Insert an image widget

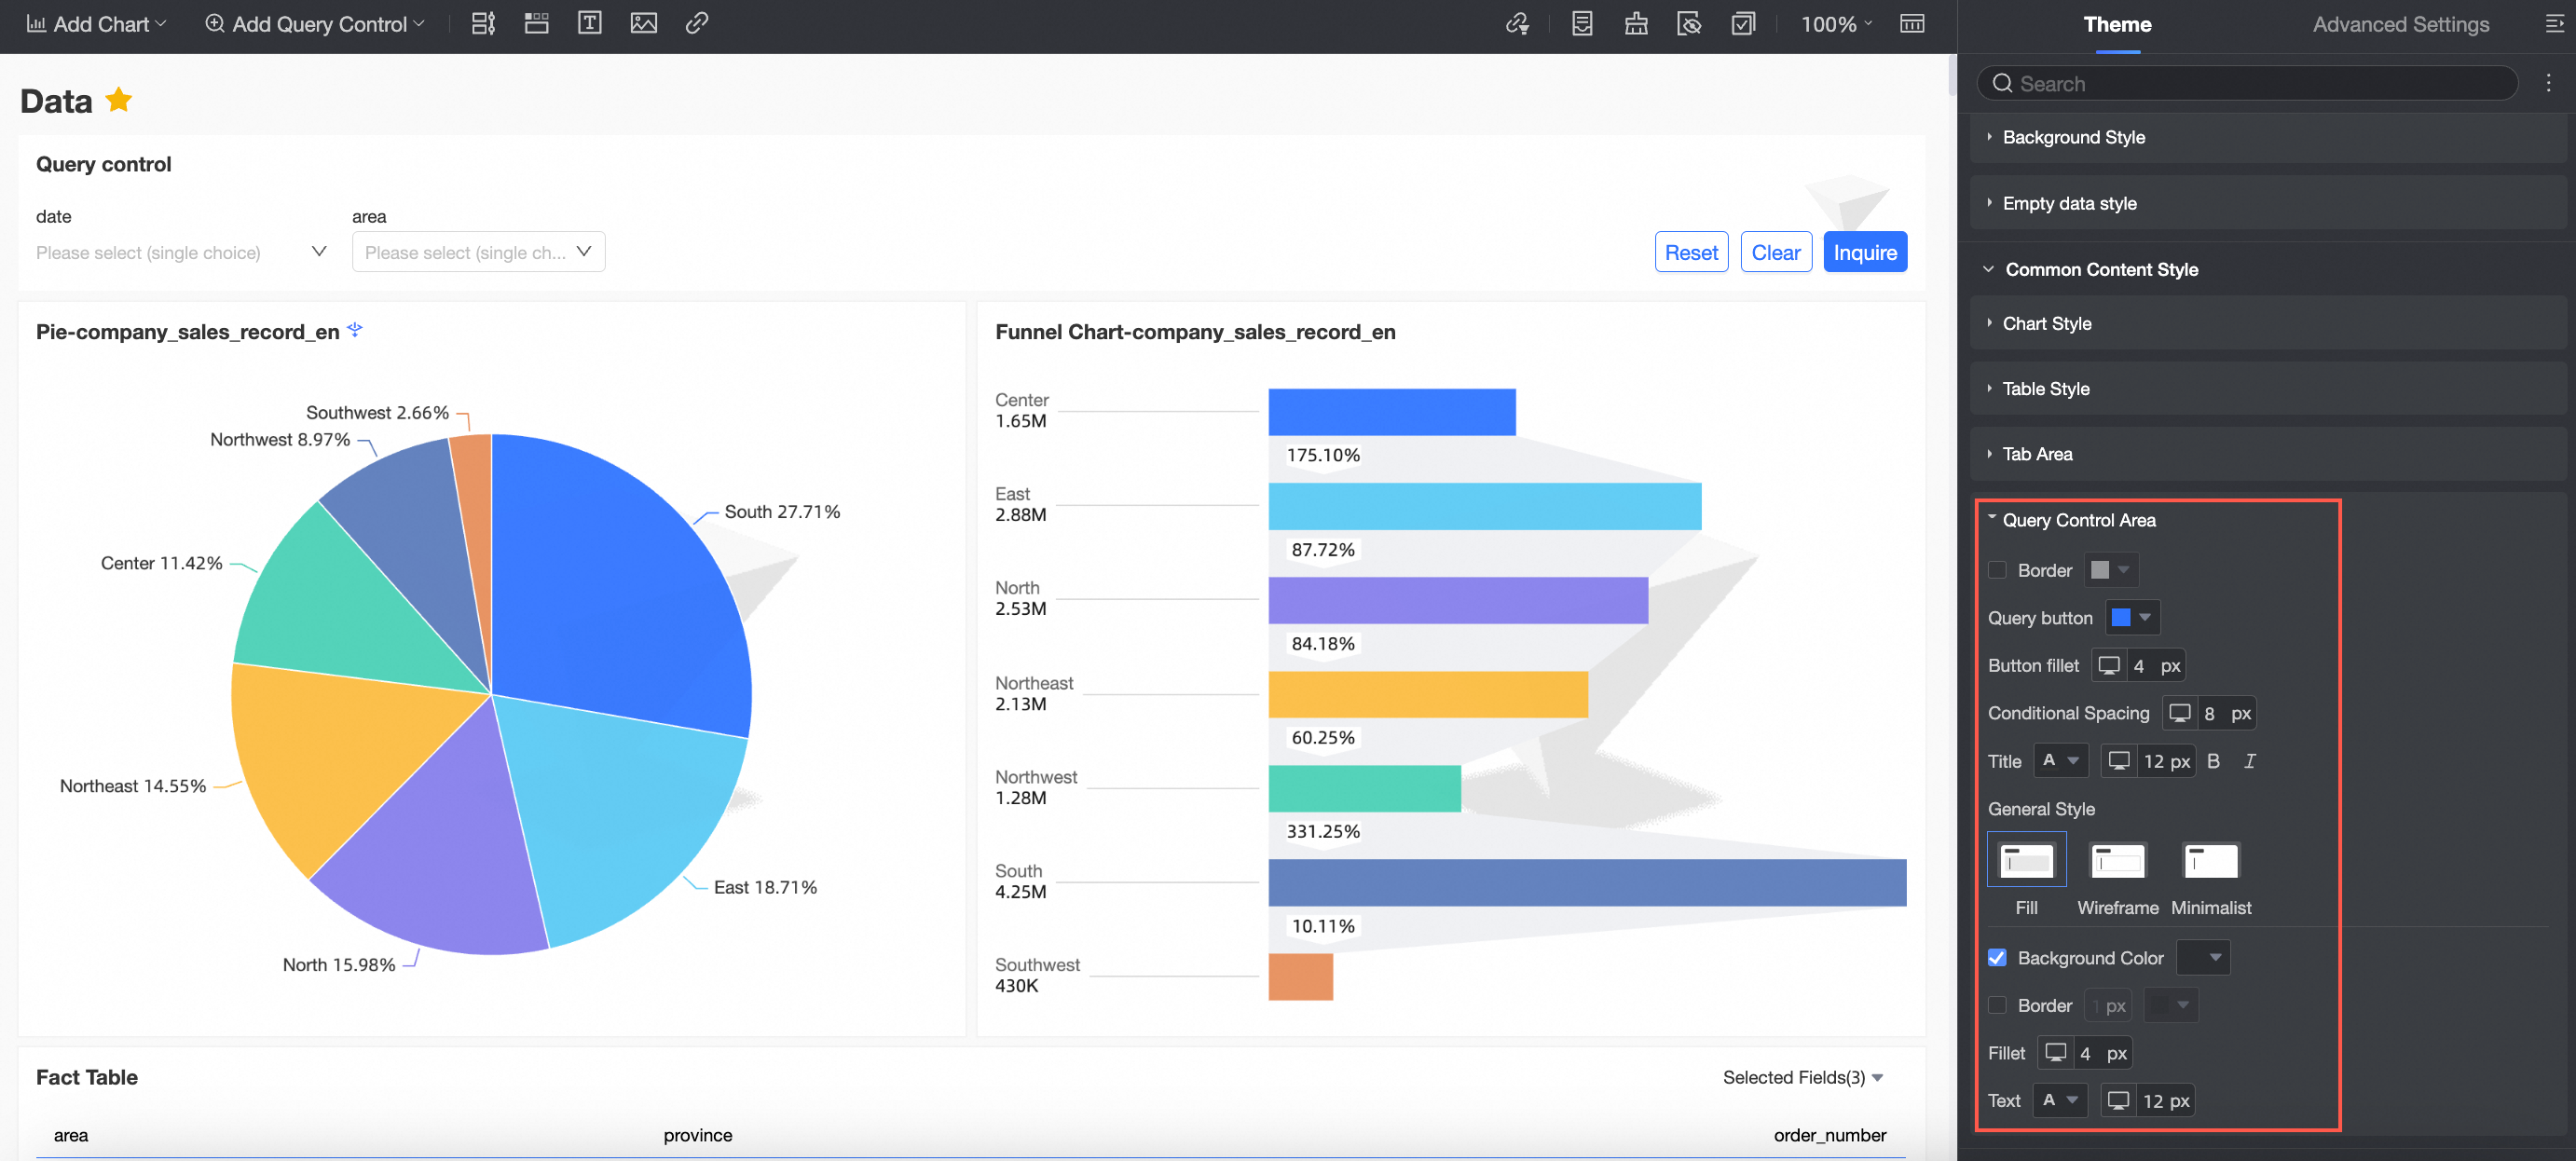pyautogui.click(x=643, y=23)
